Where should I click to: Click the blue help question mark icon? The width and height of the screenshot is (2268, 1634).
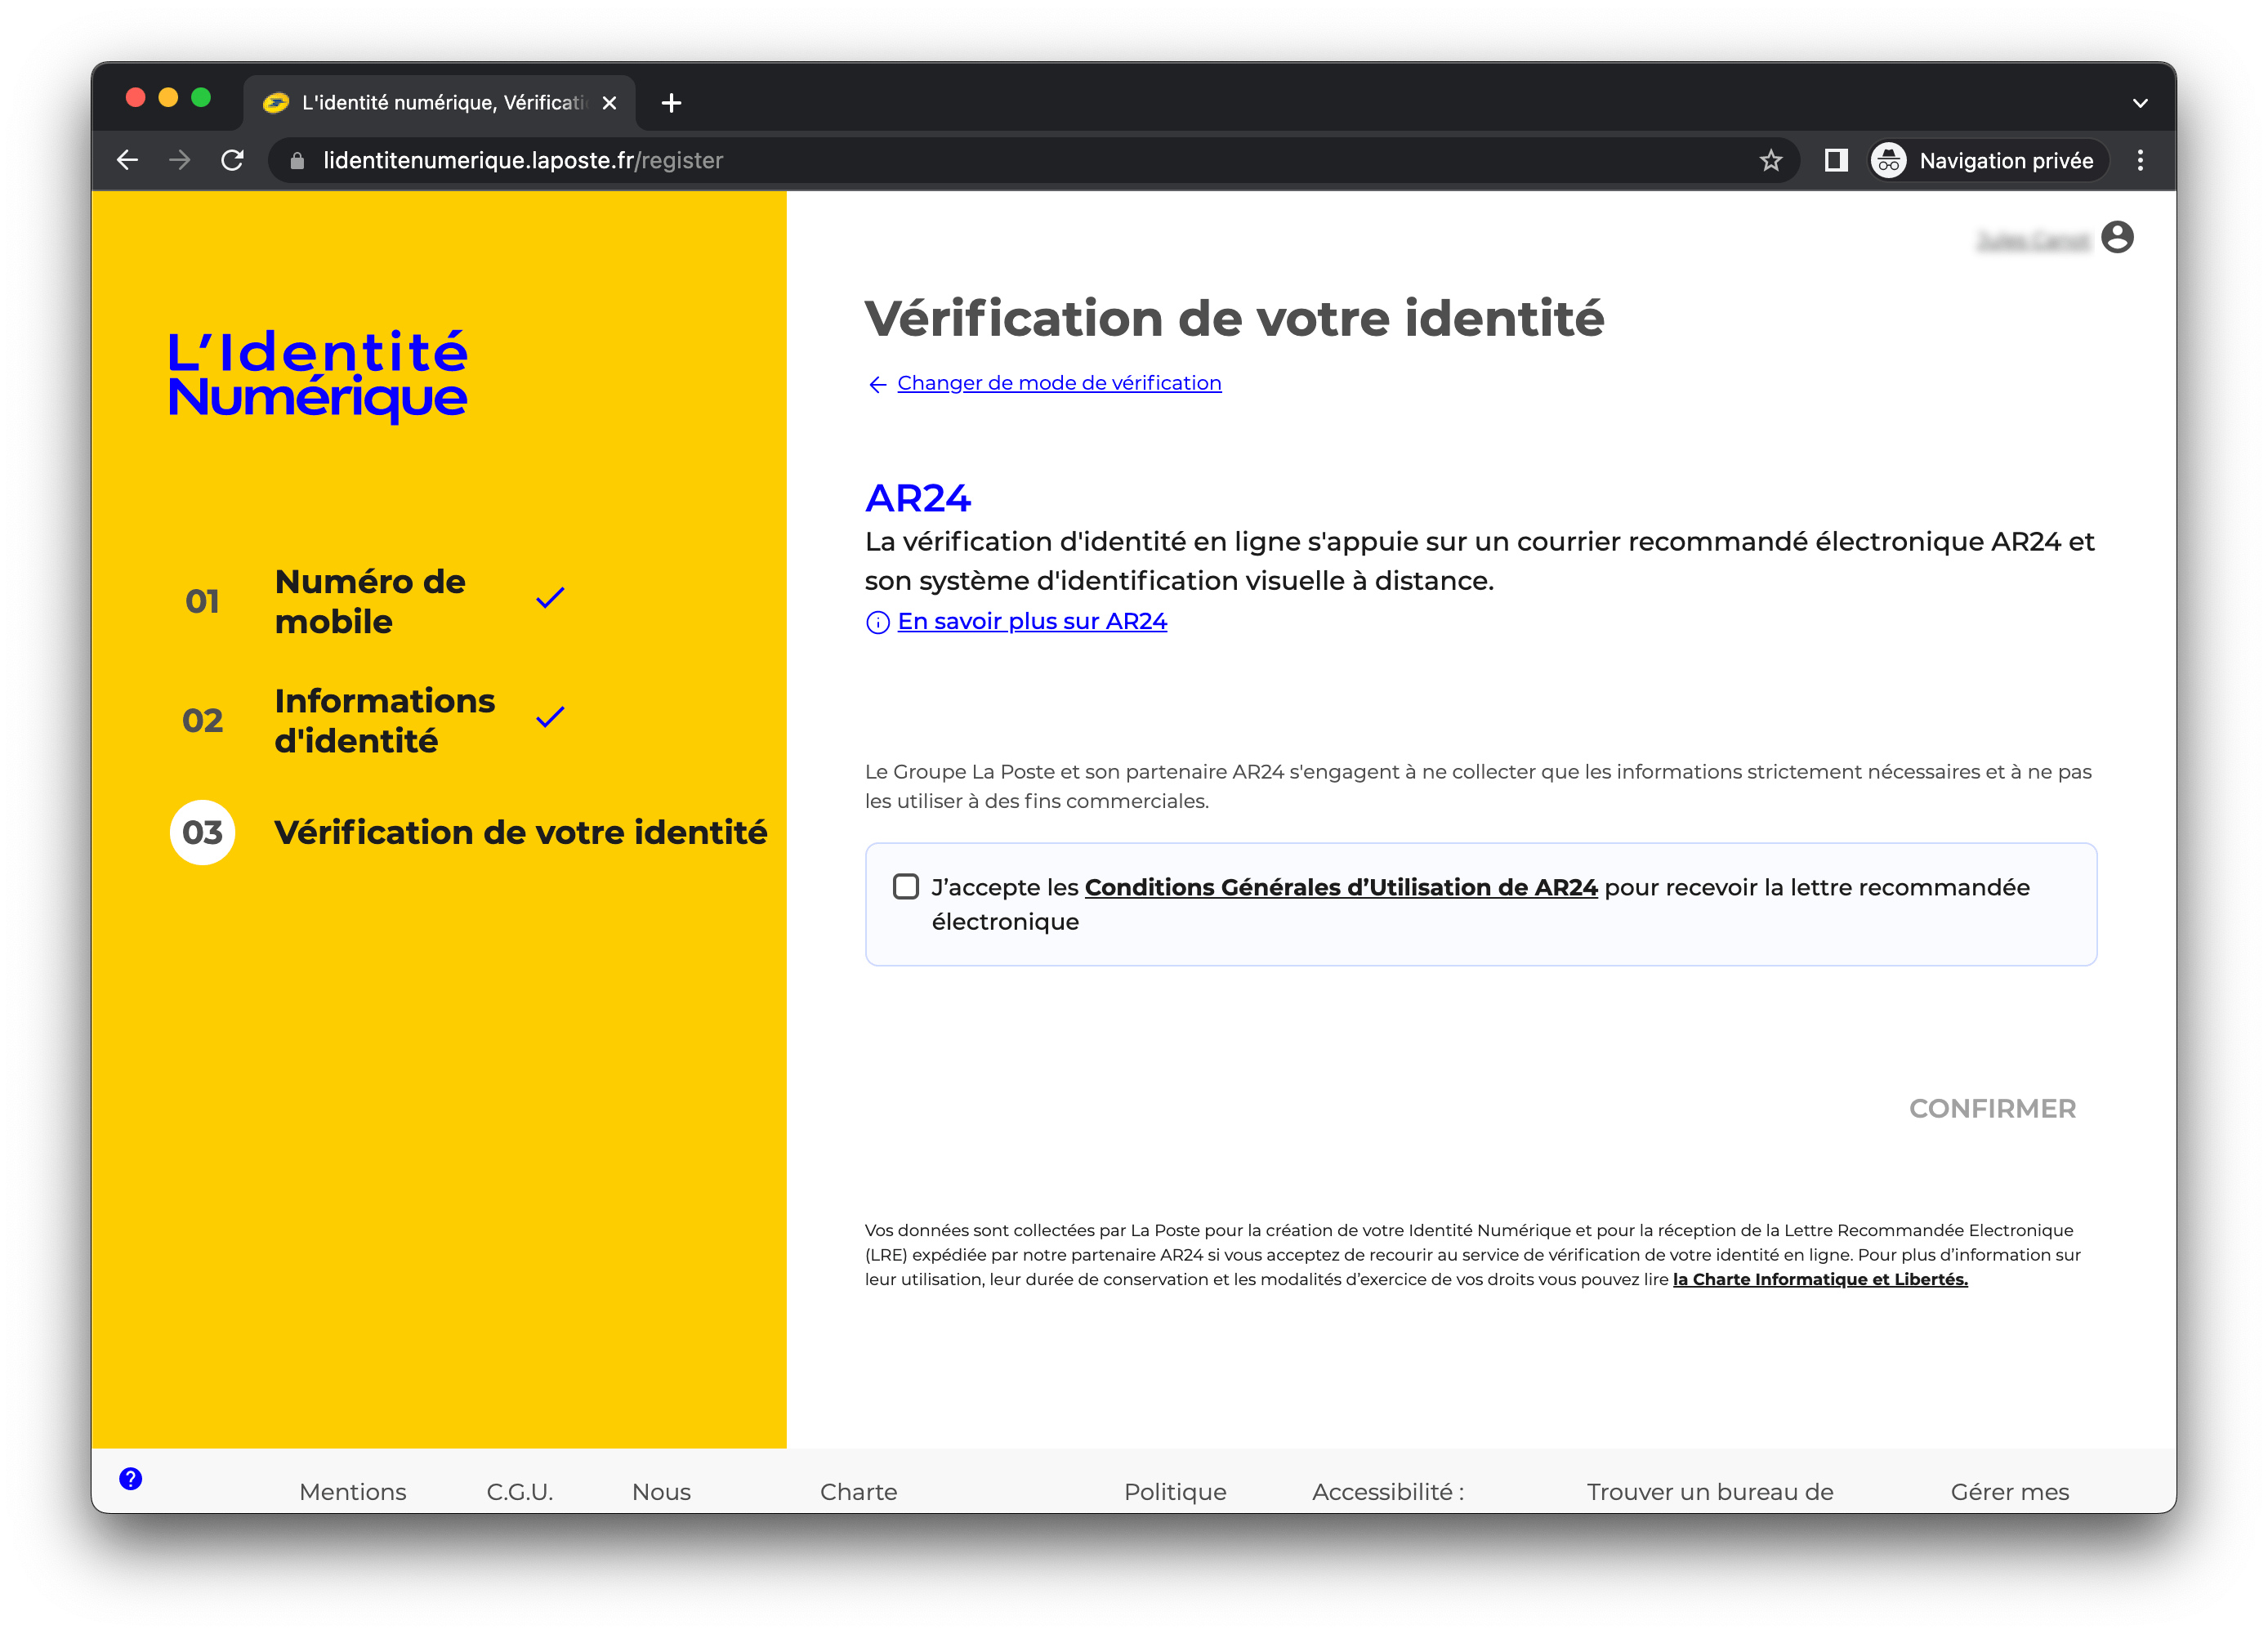coord(131,1478)
